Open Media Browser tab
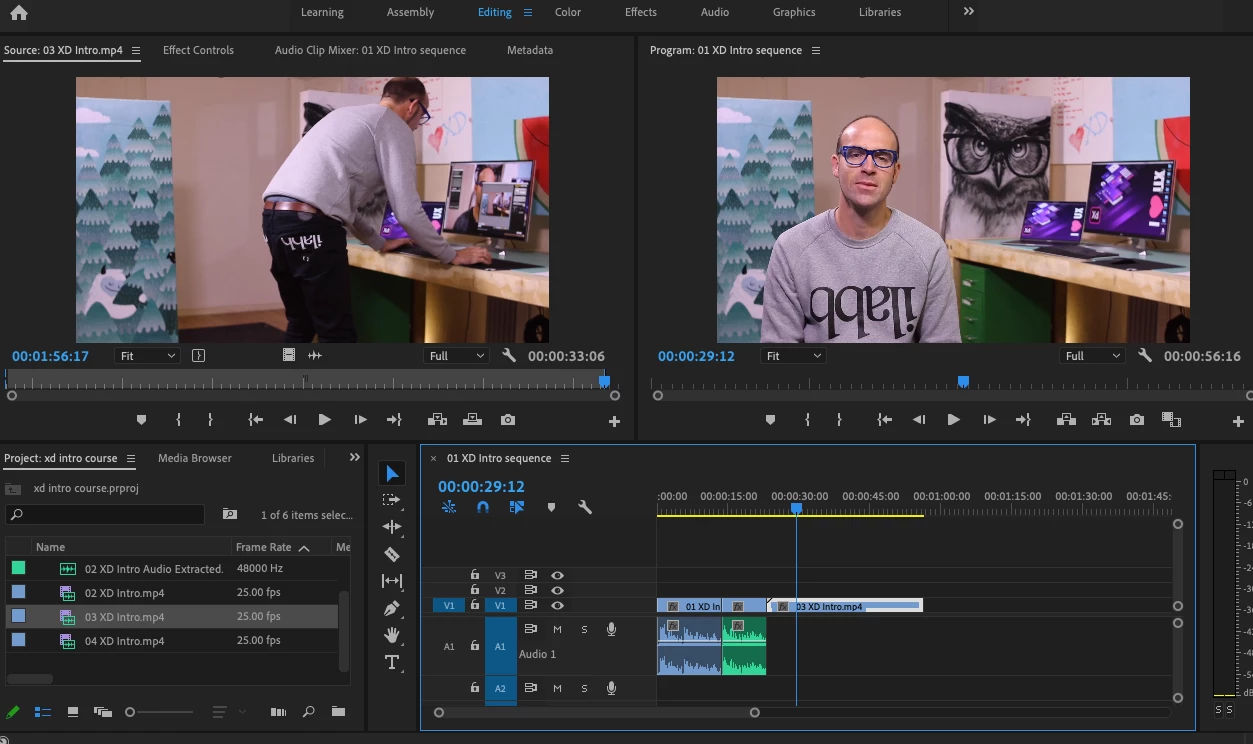This screenshot has height=744, width=1253. (x=195, y=458)
